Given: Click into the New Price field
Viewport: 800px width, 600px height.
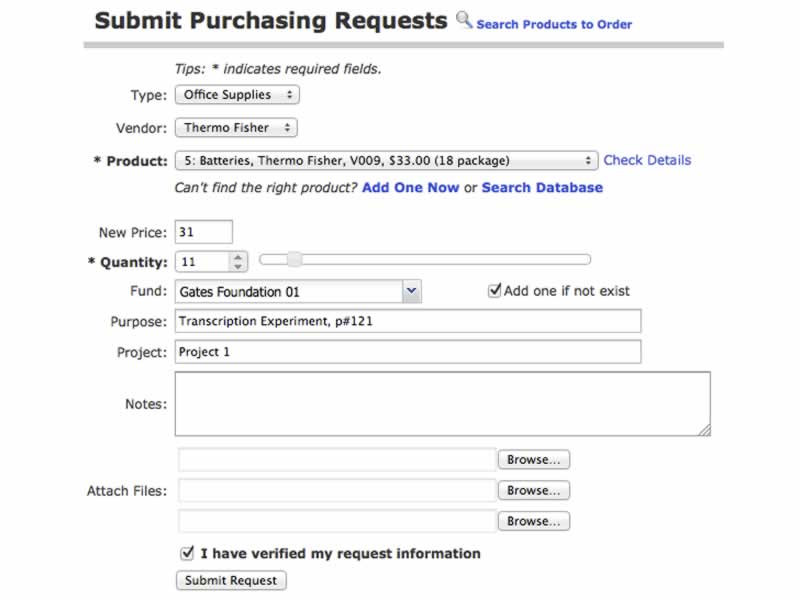Looking at the screenshot, I should point(204,232).
